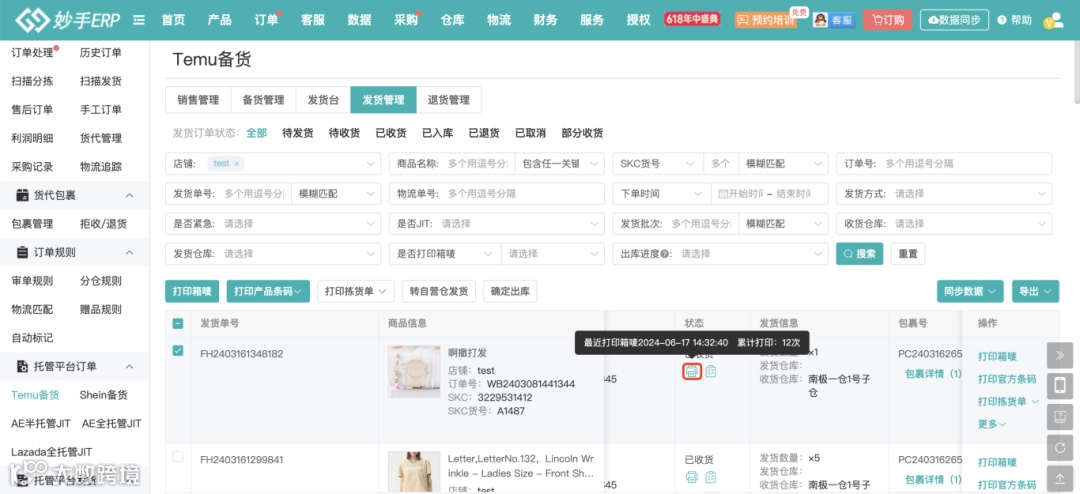Click the header select-all checkbox
The height and width of the screenshot is (494, 1080).
(x=178, y=323)
